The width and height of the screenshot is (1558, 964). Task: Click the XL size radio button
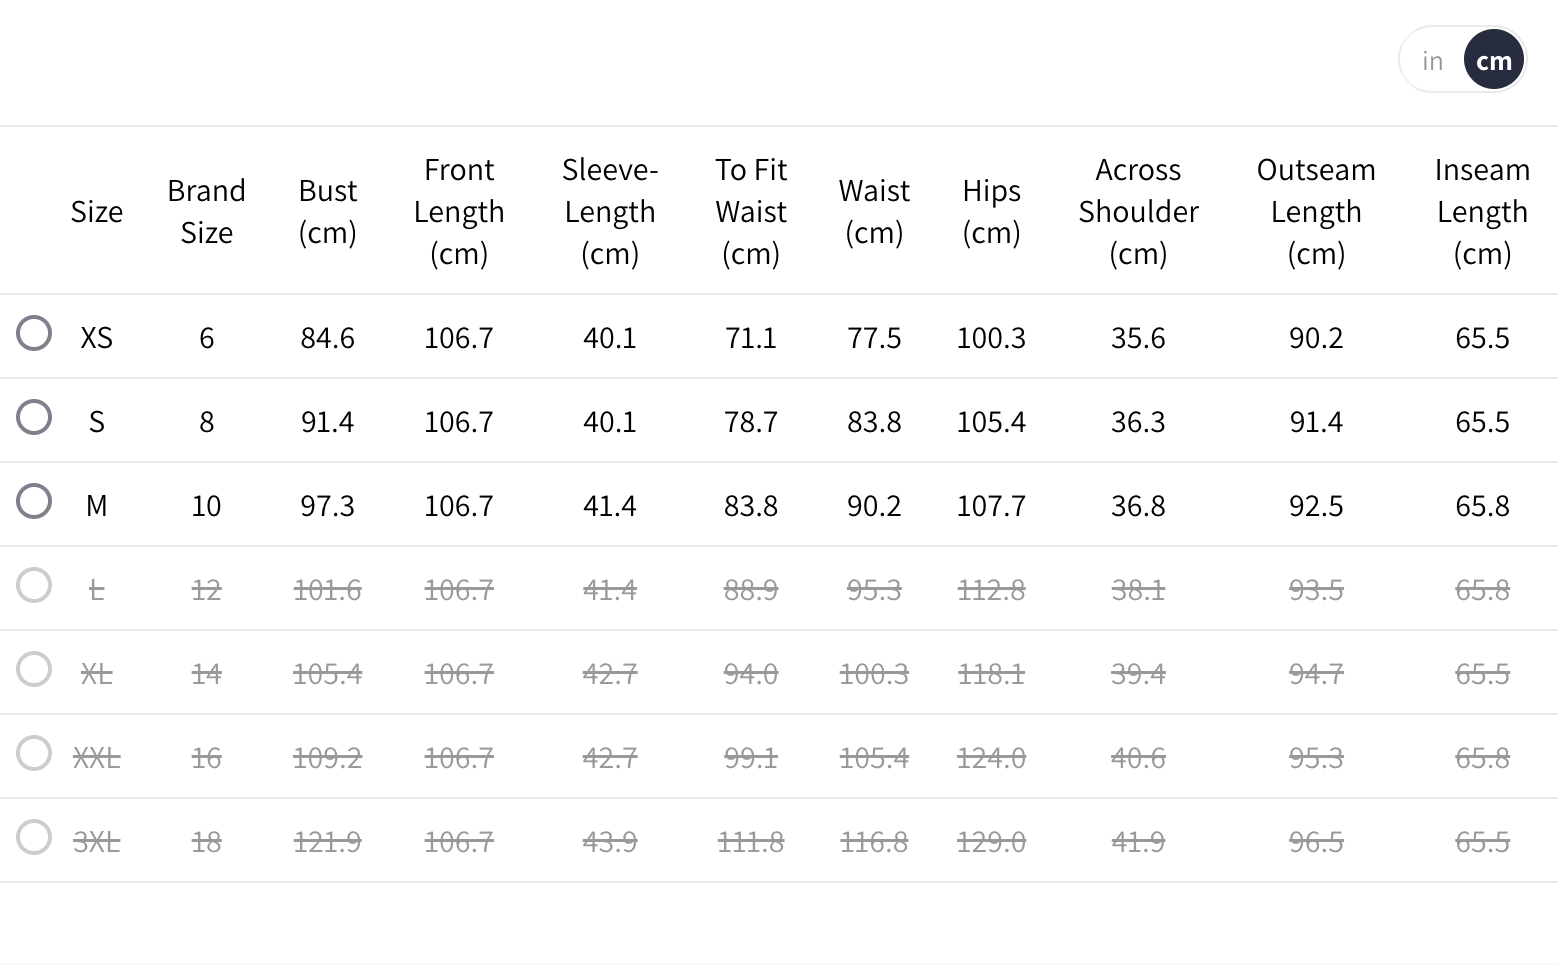coord(34,670)
